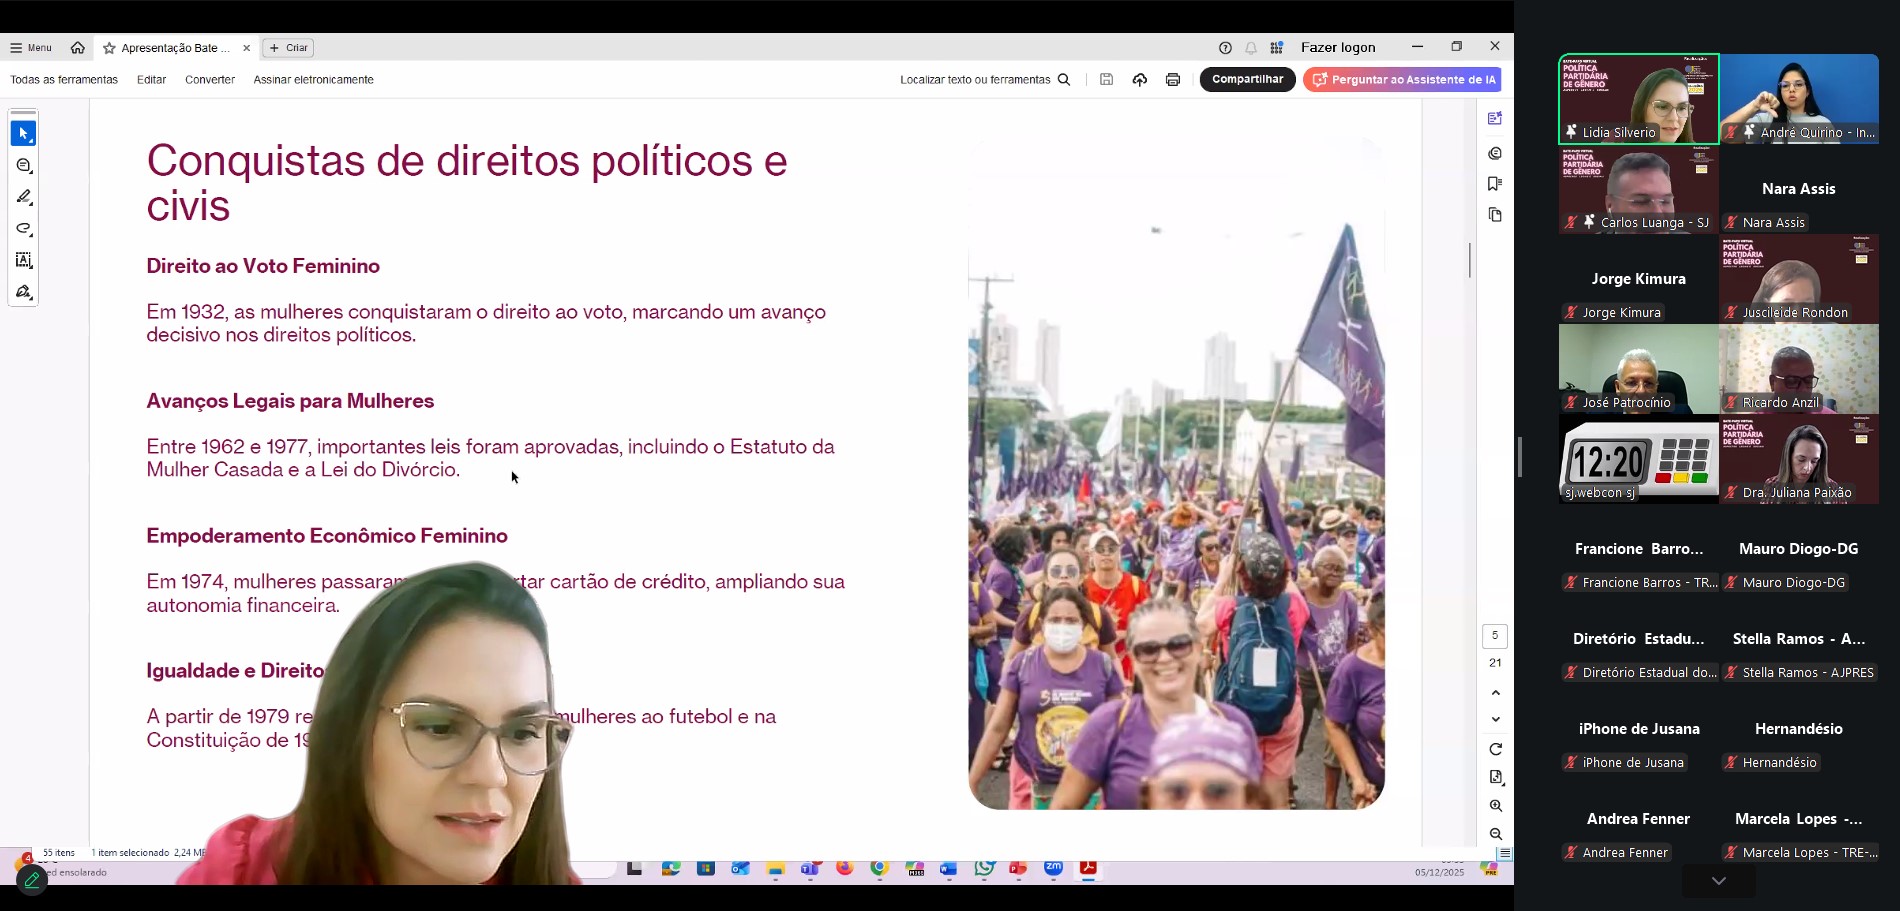Open the Converter menu item
Viewport: 1900px width, 911px height.
pos(210,80)
